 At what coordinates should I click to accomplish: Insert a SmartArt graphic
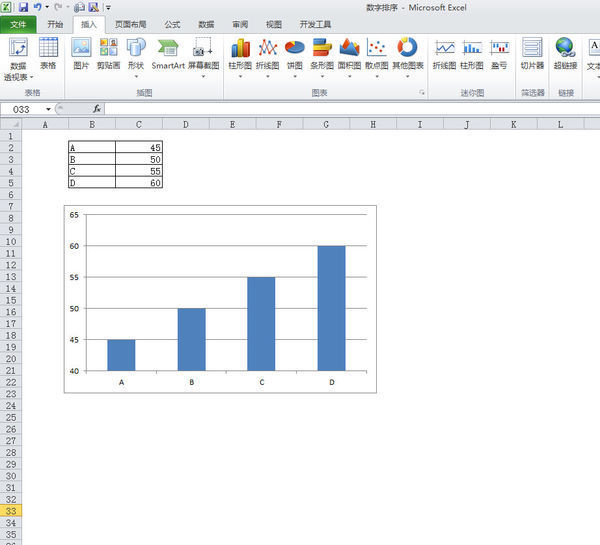(168, 52)
